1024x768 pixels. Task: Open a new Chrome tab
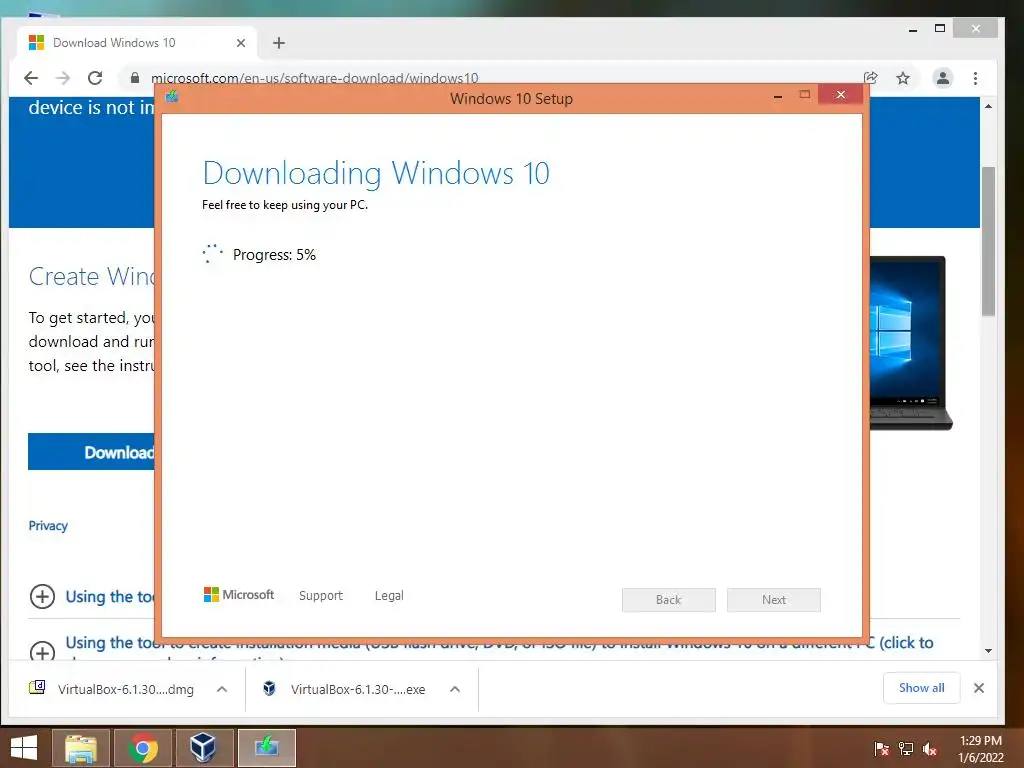279,43
